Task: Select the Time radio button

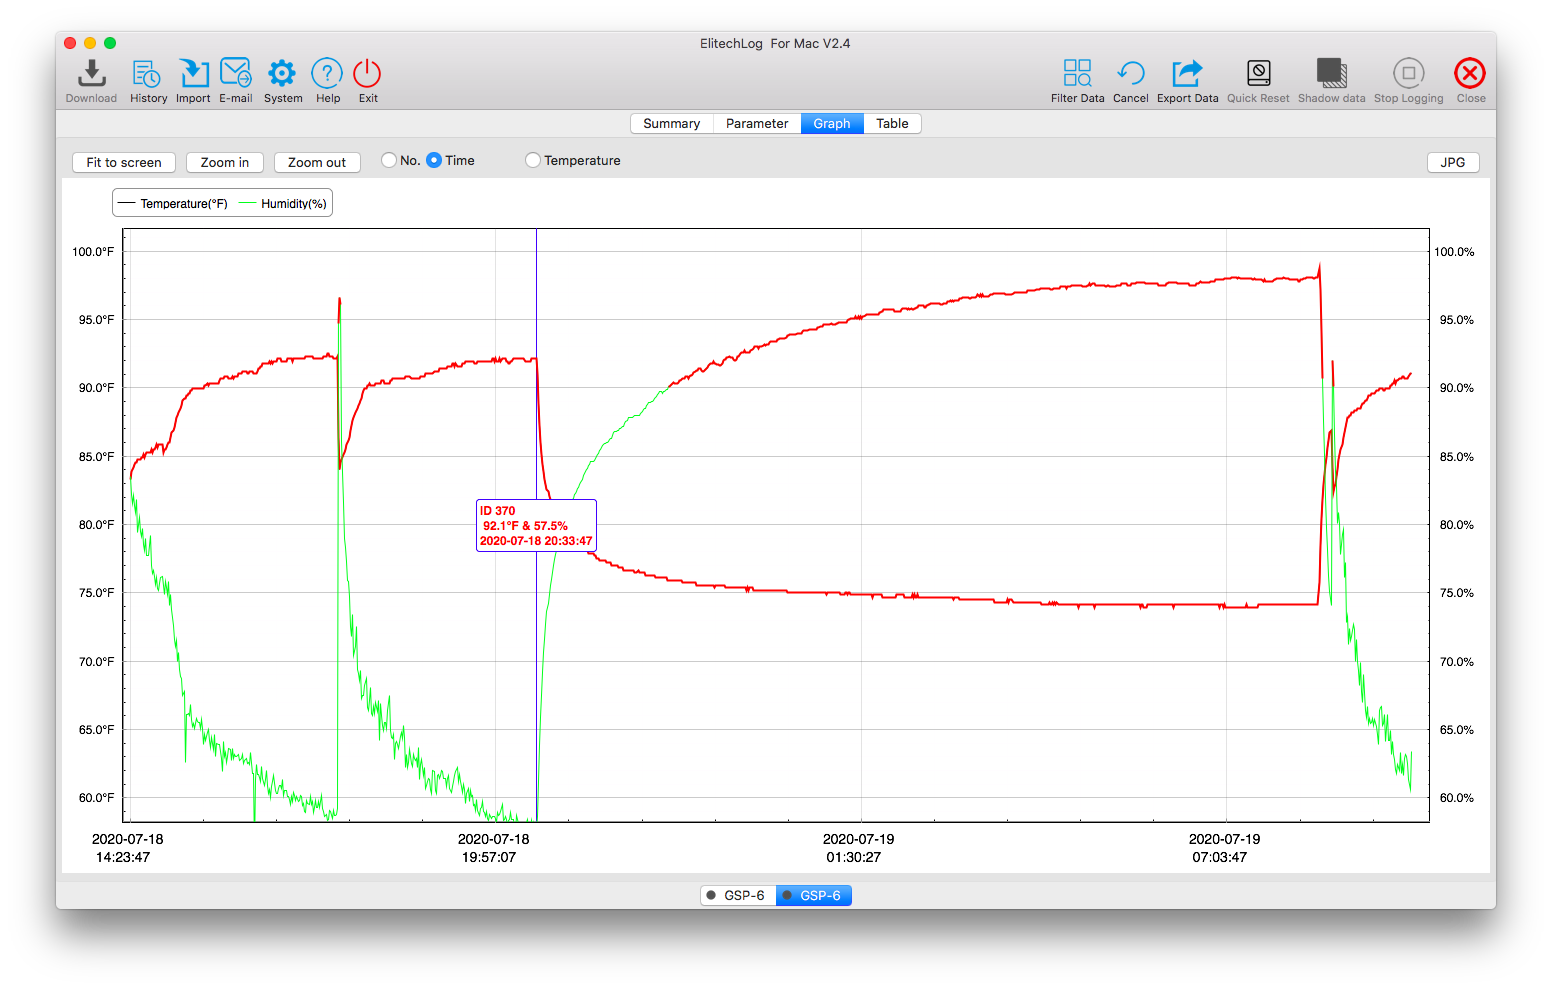Action: [434, 160]
